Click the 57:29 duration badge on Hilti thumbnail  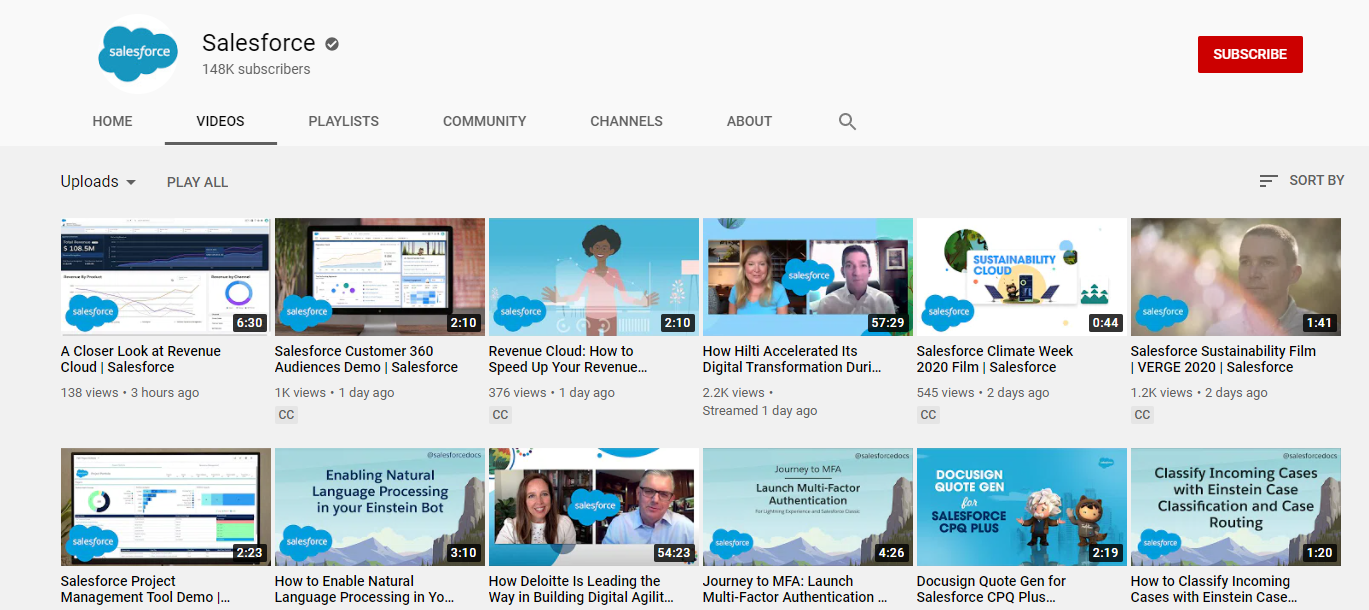888,323
